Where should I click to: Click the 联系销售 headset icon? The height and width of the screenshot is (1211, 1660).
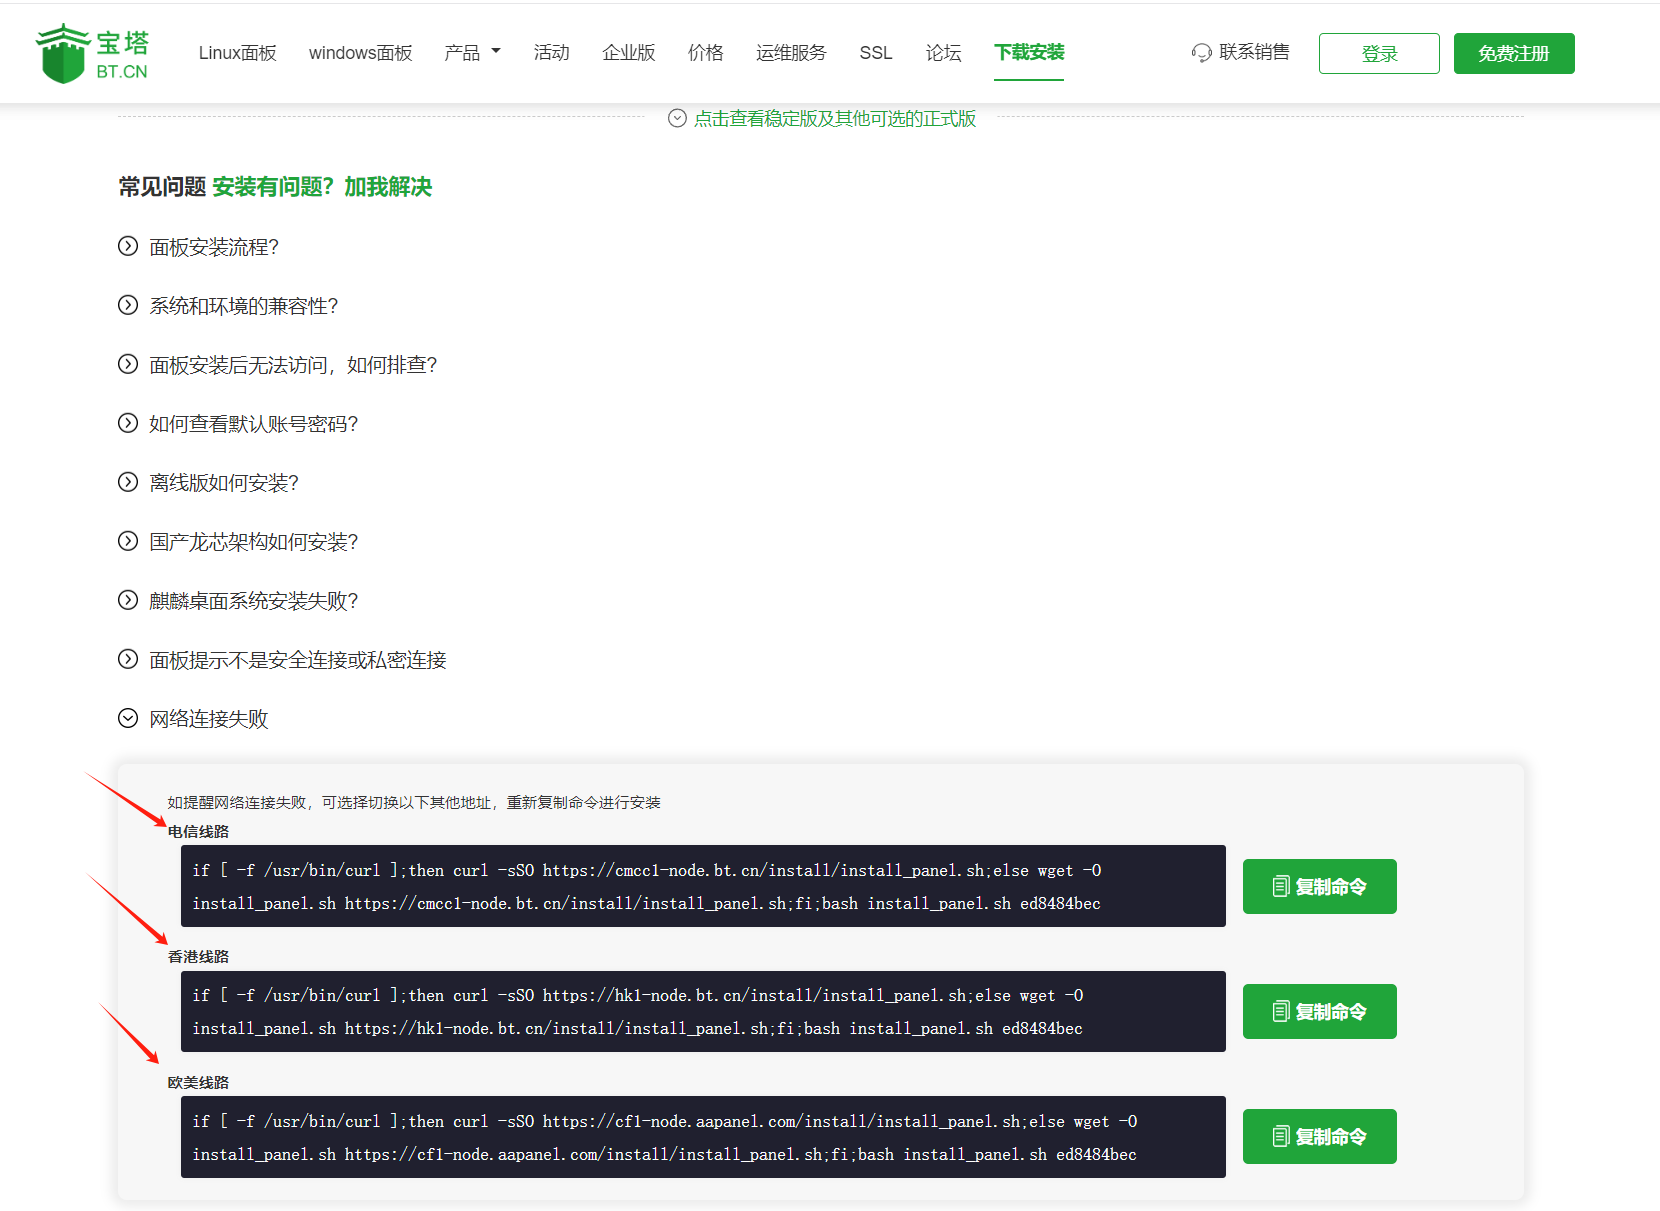click(x=1201, y=53)
